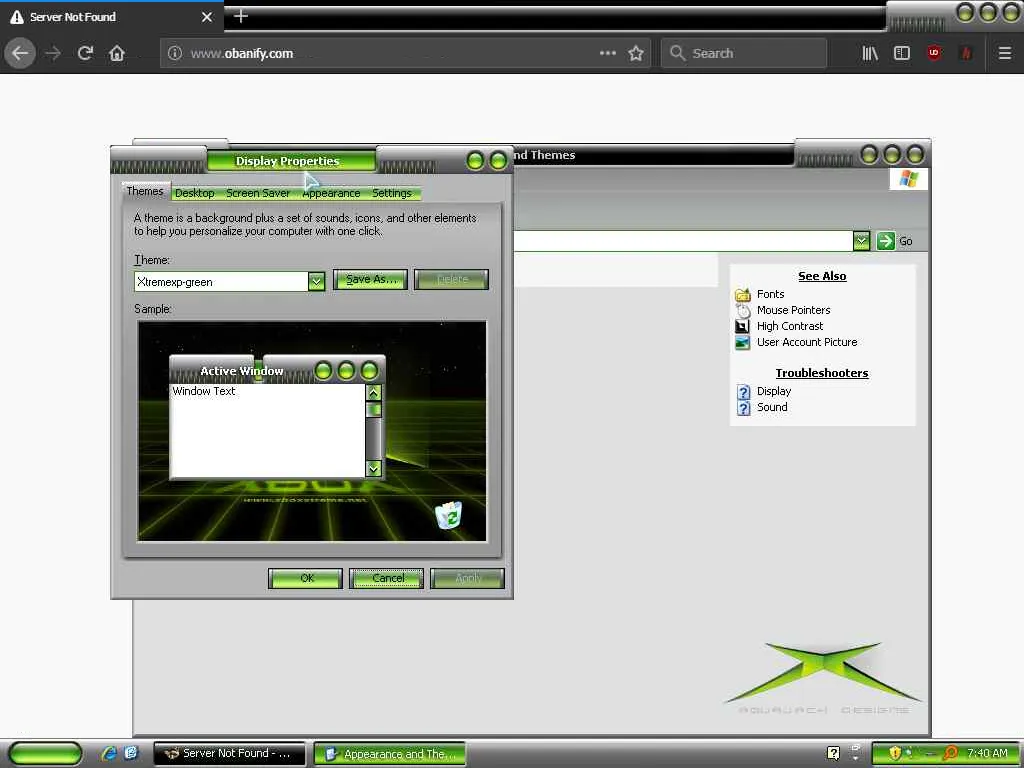
Task: Click the taskbar help question icon
Action: pyautogui.click(x=833, y=753)
